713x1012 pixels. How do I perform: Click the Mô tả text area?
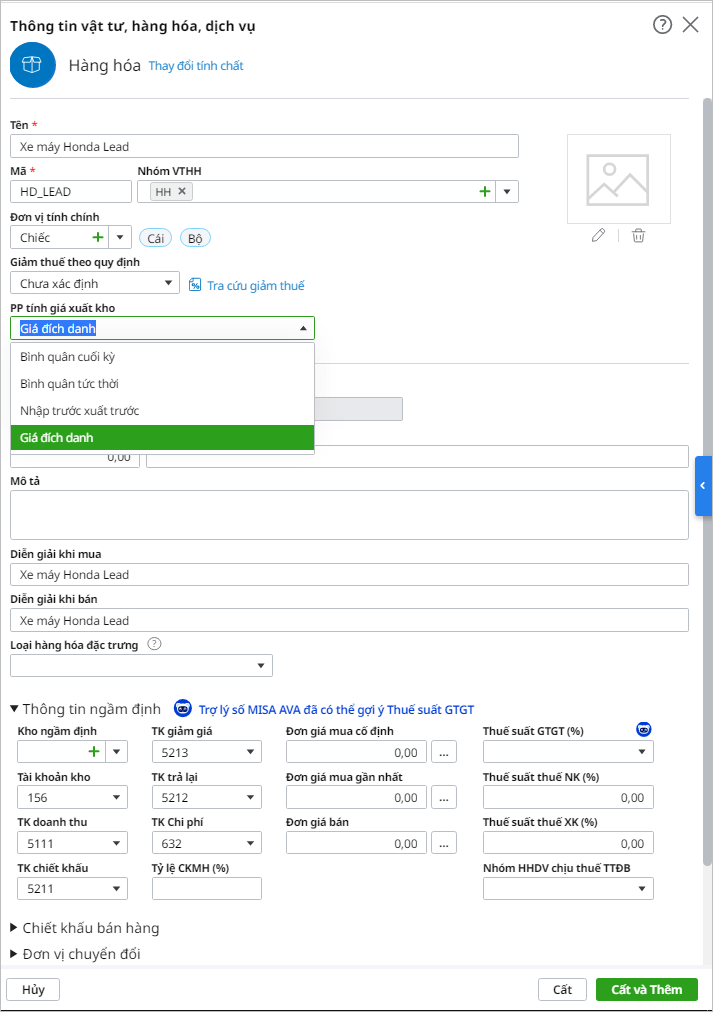(349, 515)
